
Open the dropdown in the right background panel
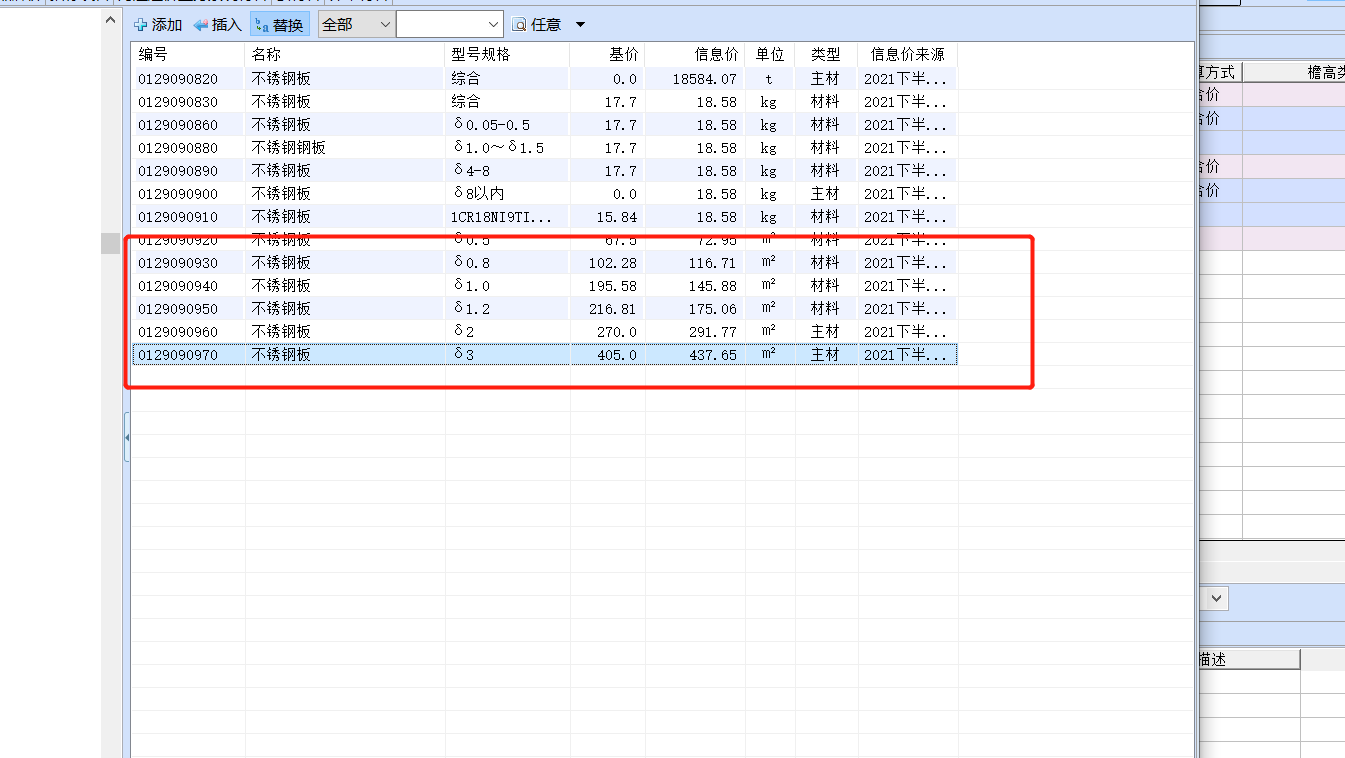(1216, 599)
